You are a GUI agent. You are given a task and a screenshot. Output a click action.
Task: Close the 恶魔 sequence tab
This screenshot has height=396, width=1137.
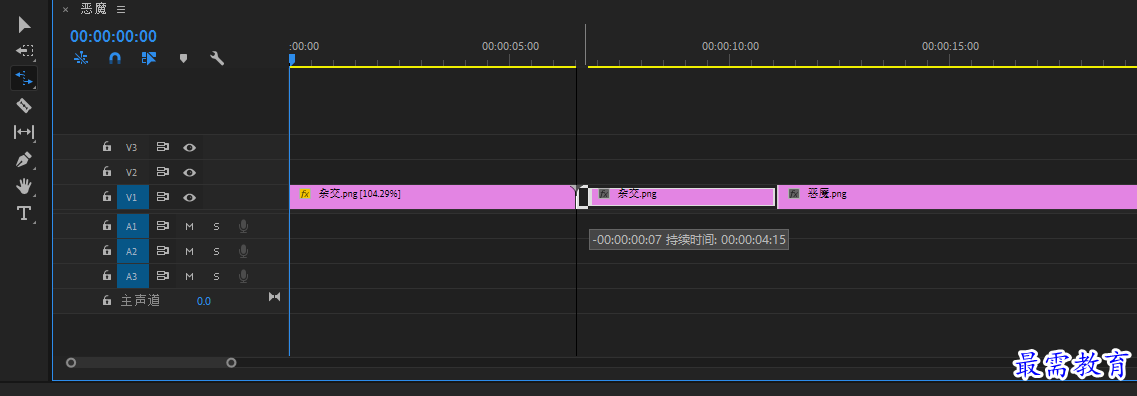pos(65,9)
